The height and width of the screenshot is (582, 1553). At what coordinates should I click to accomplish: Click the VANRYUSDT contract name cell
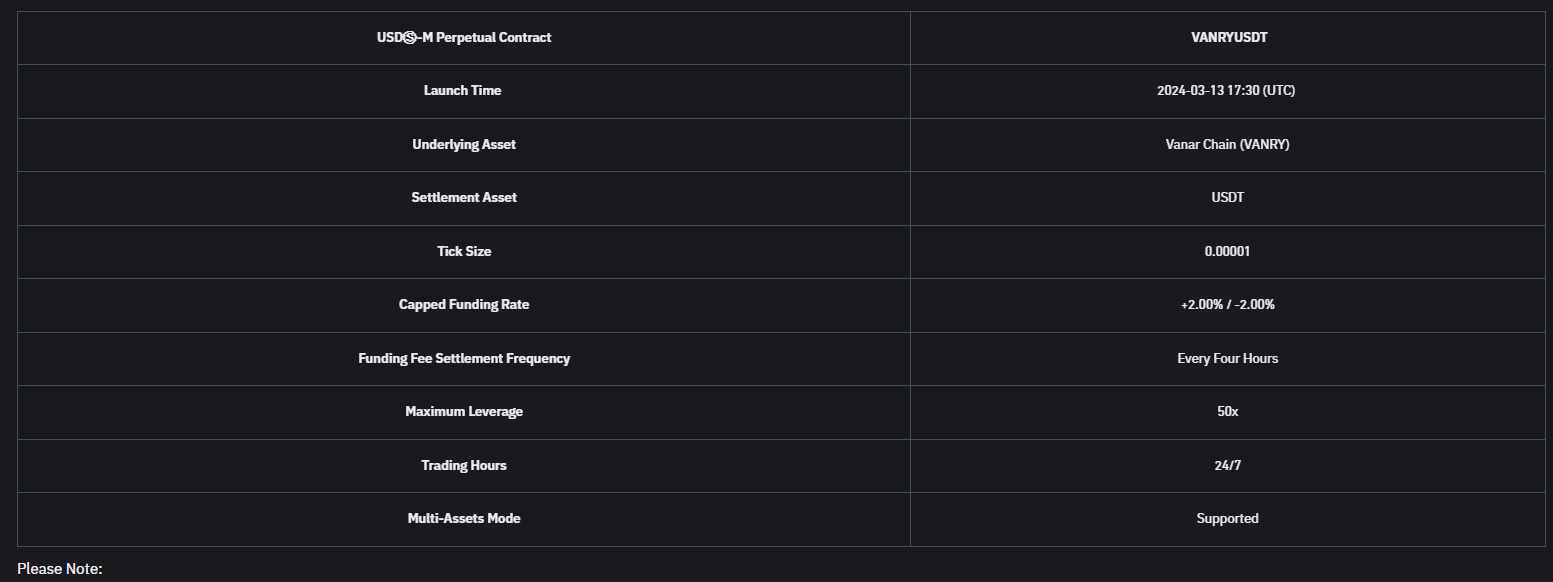coord(1227,38)
